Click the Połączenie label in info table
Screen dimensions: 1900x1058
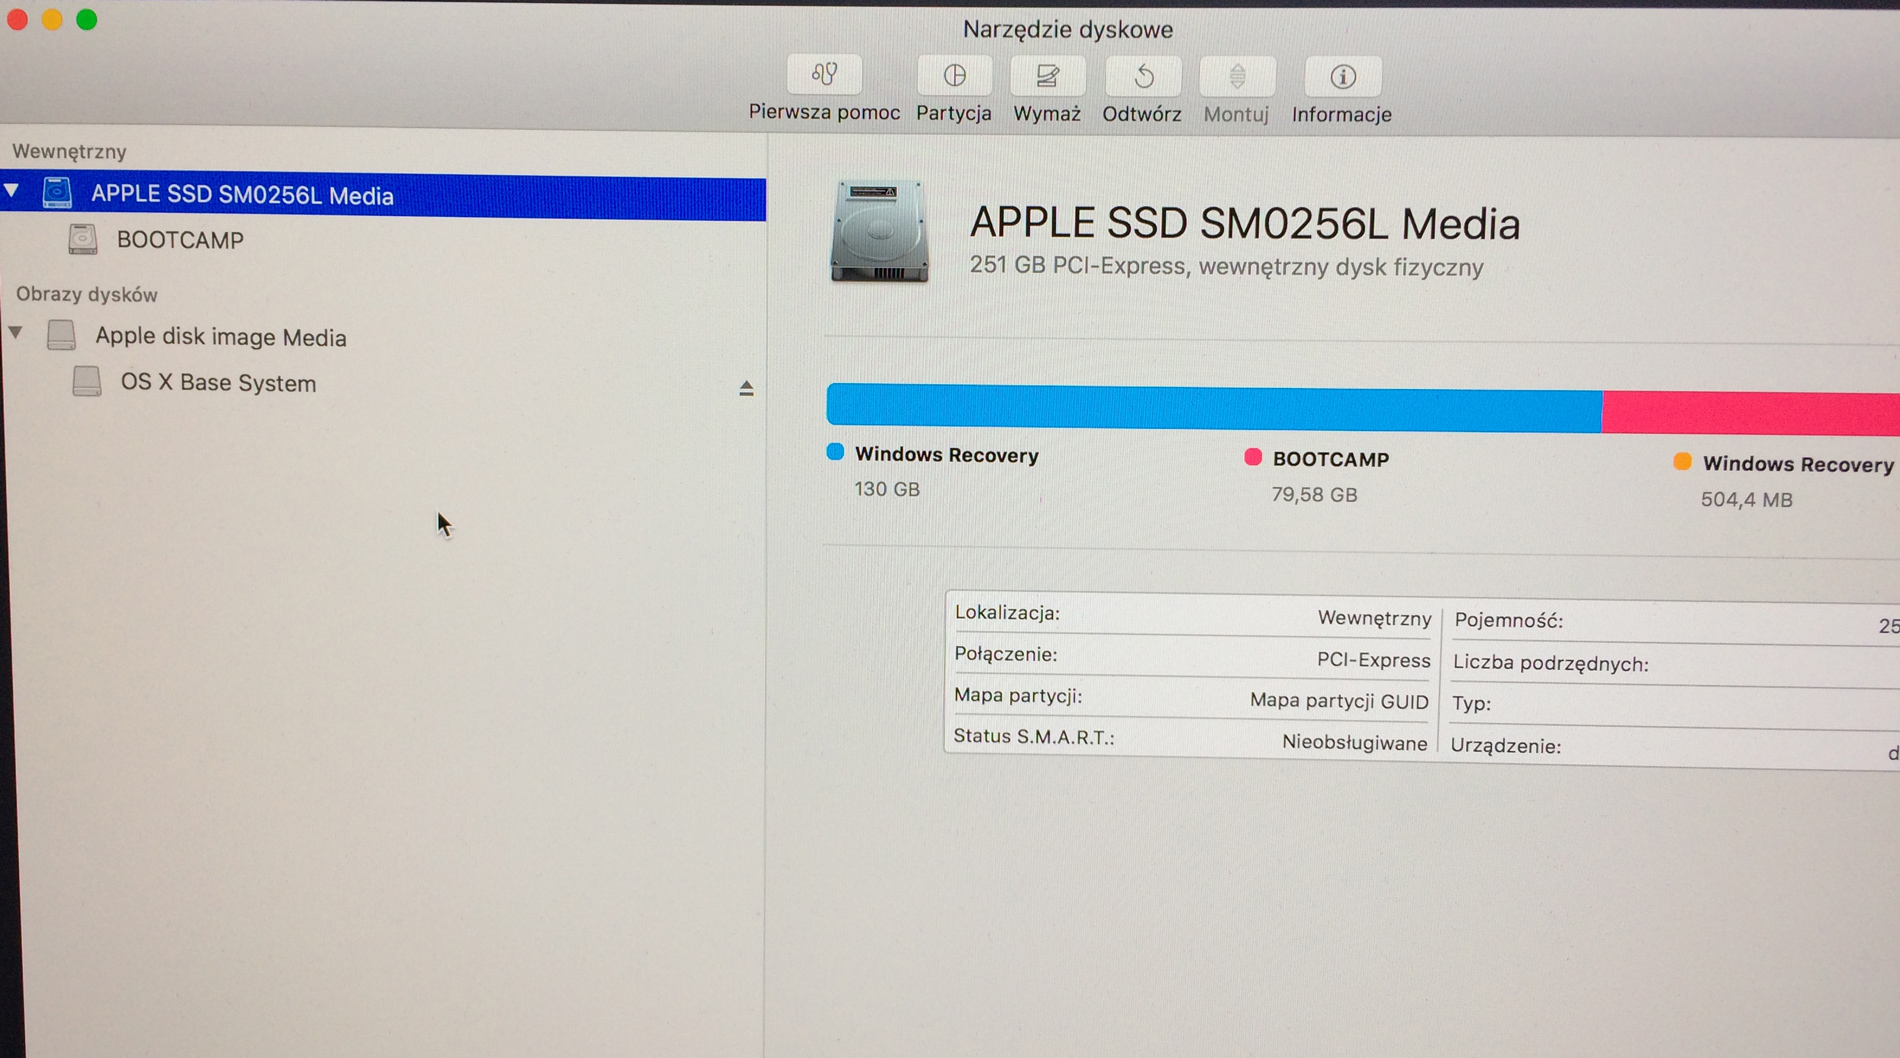(x=1005, y=654)
